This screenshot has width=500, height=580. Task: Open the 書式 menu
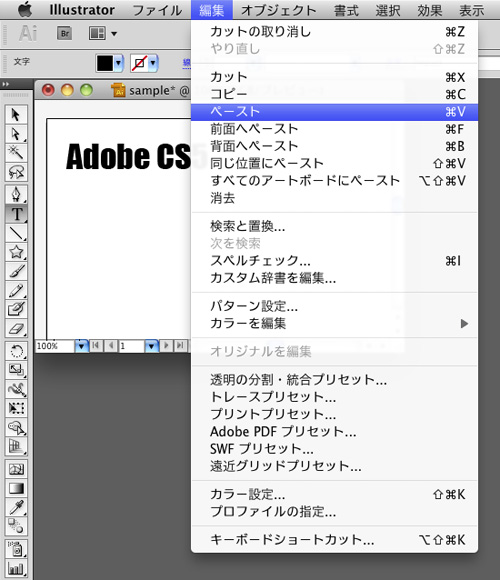(346, 10)
